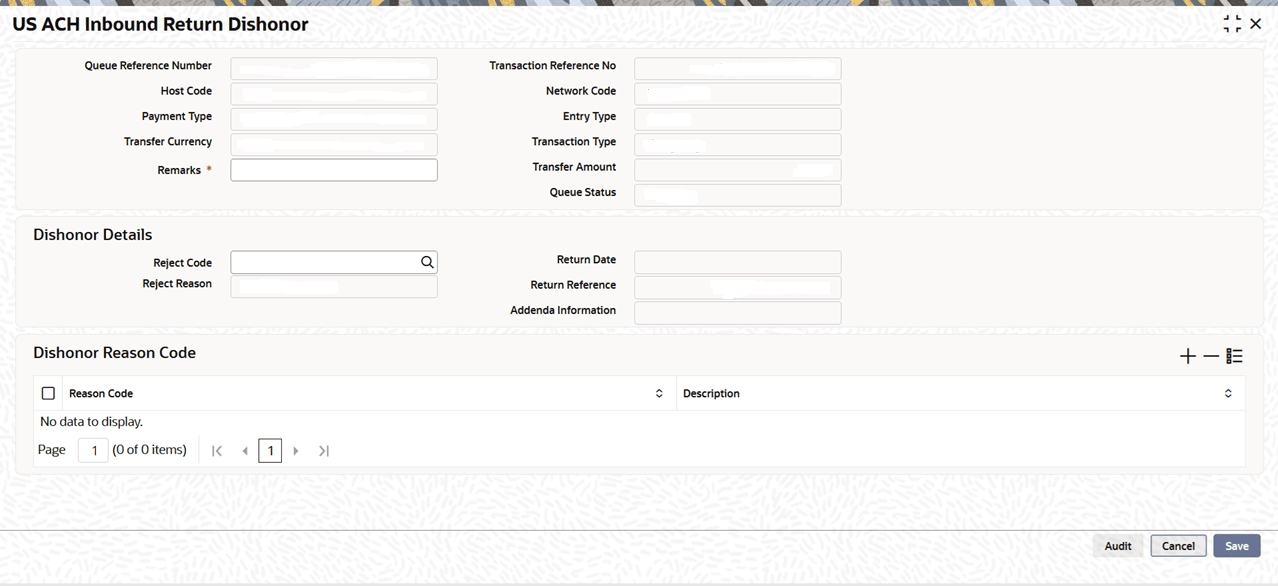Click the Network Code field
This screenshot has height=586, width=1278.
tap(738, 94)
